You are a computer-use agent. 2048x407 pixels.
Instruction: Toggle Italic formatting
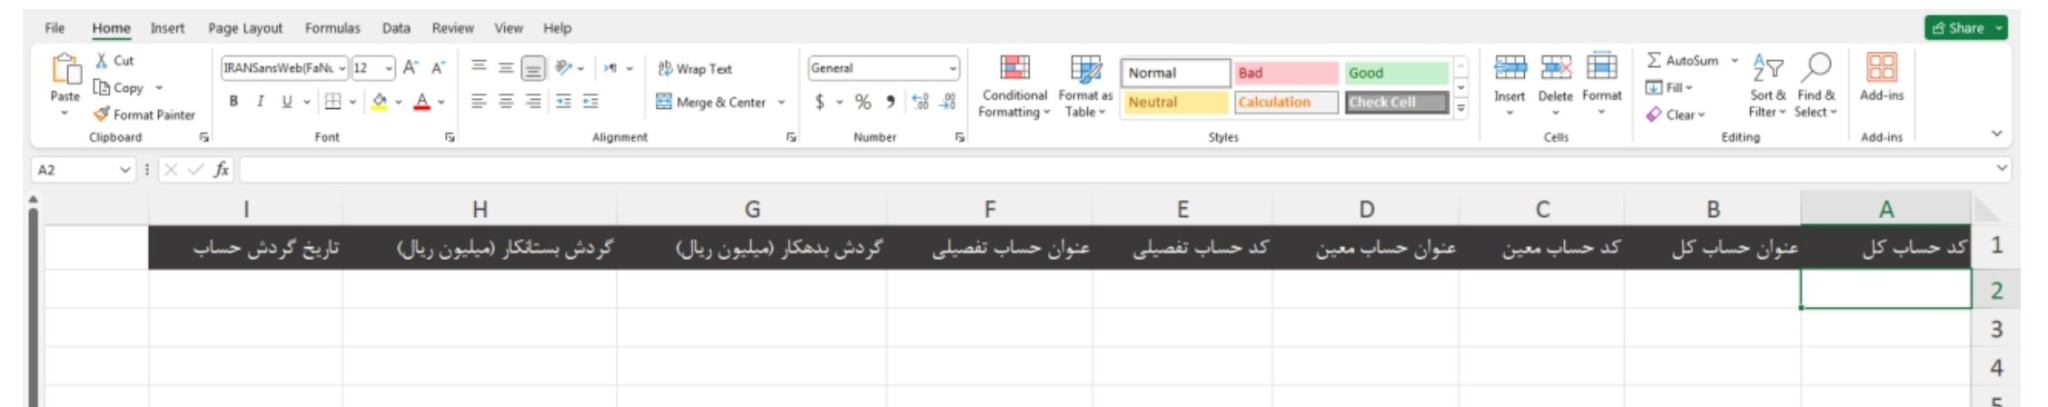click(260, 101)
